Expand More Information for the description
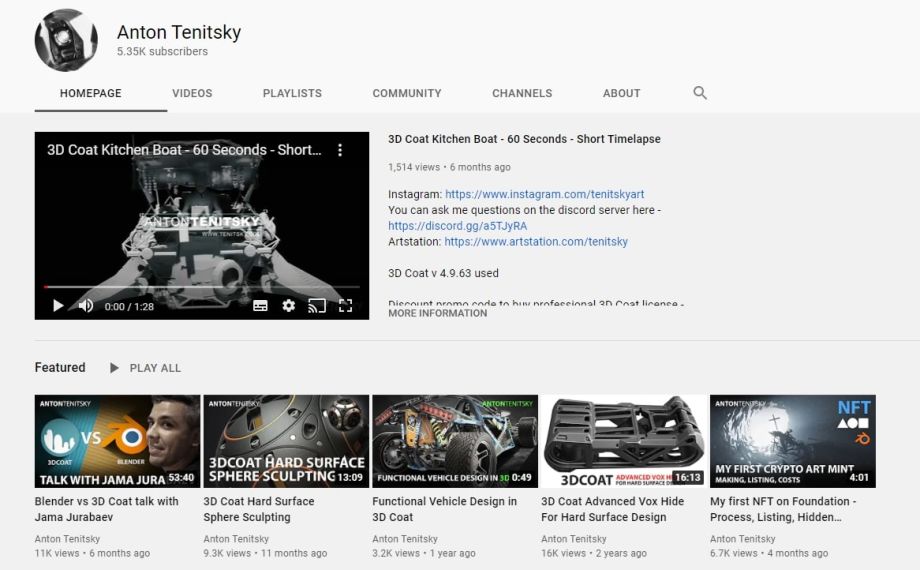 click(437, 313)
